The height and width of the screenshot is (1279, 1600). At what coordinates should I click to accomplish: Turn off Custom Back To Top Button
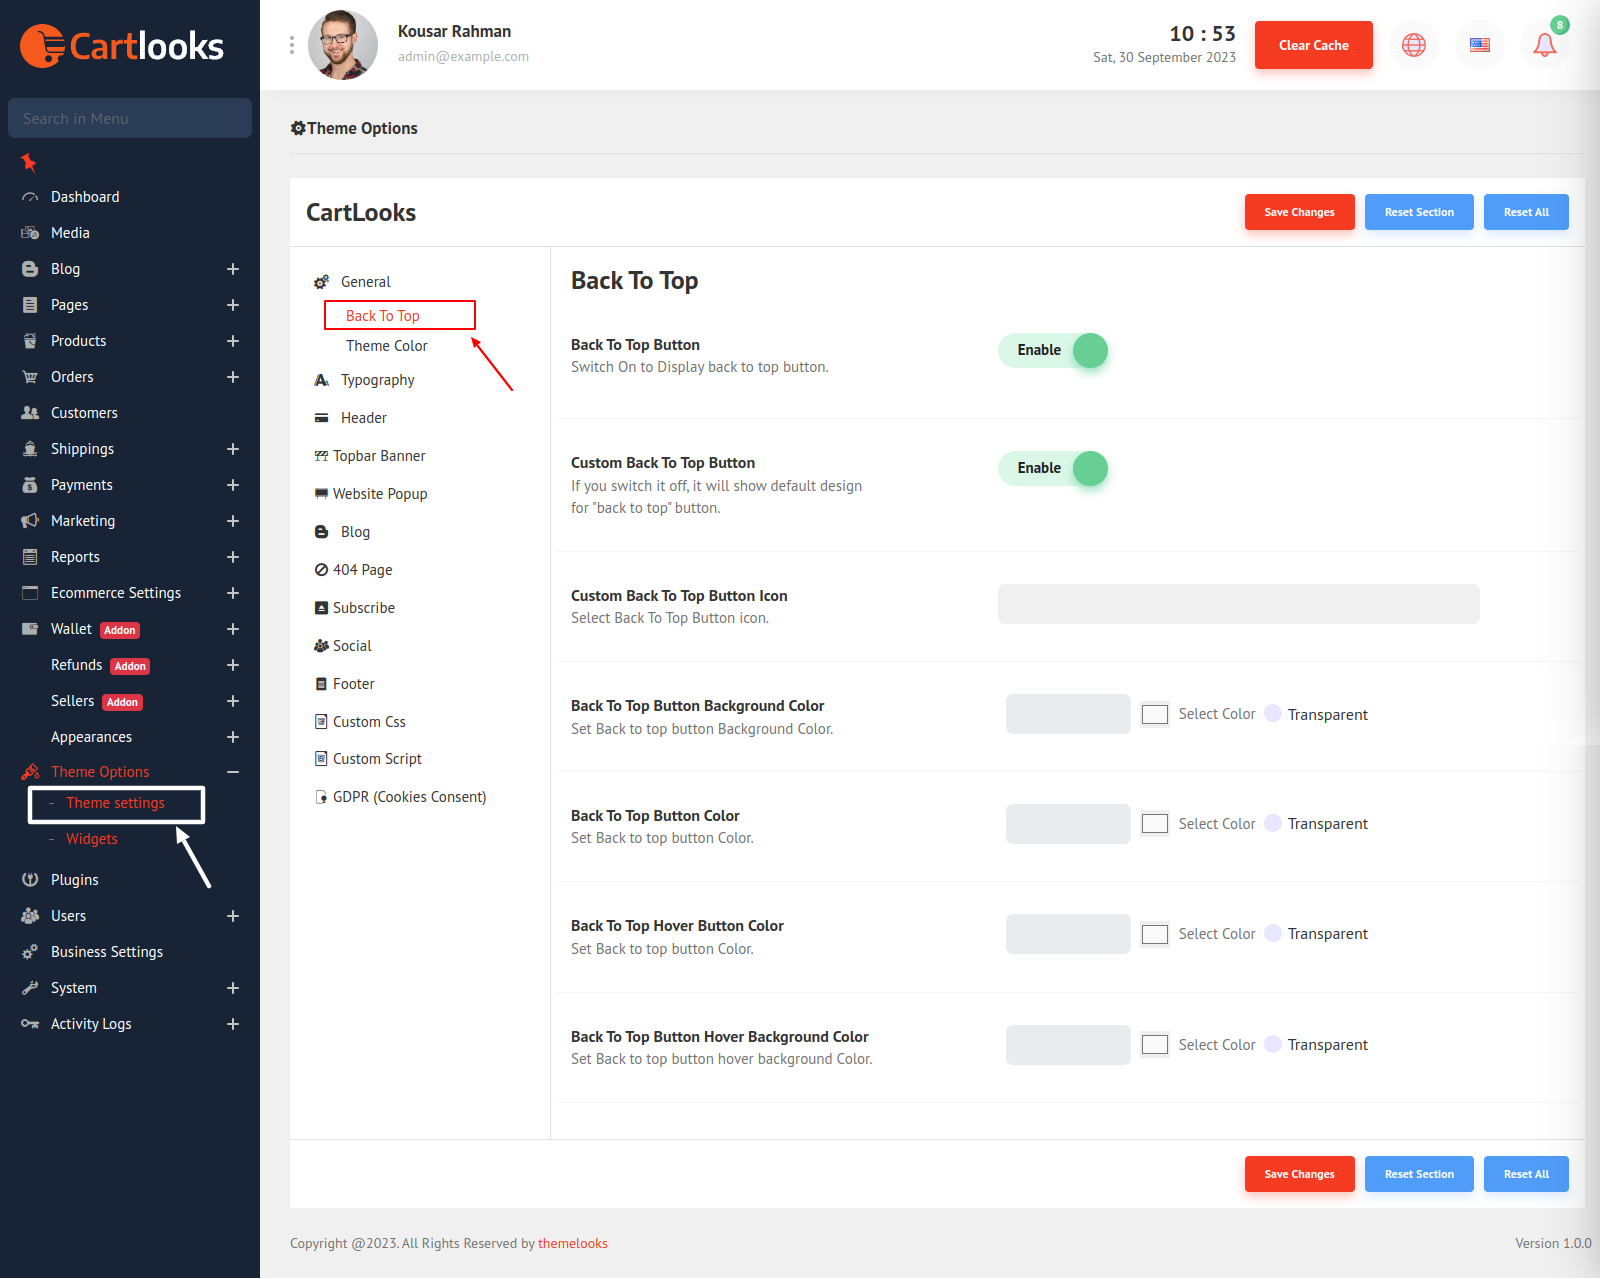tap(1053, 468)
